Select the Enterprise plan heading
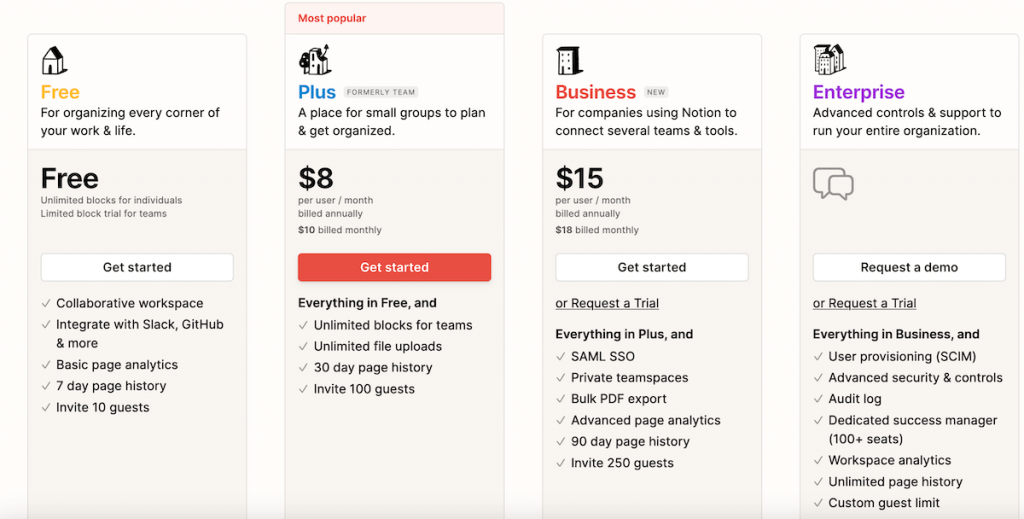 click(x=858, y=92)
